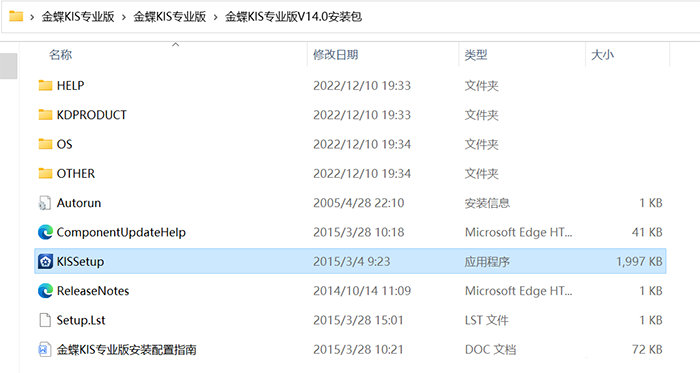This screenshot has height=373, width=700.
Task: Click KISSetup size 1,997 KB
Action: (639, 261)
